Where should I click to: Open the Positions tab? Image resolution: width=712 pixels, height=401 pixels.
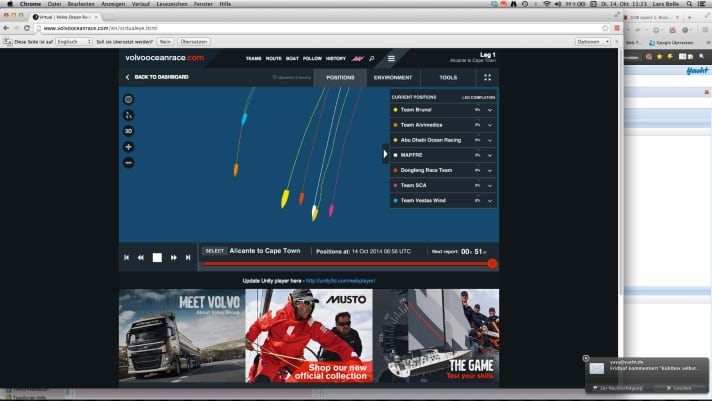340,78
